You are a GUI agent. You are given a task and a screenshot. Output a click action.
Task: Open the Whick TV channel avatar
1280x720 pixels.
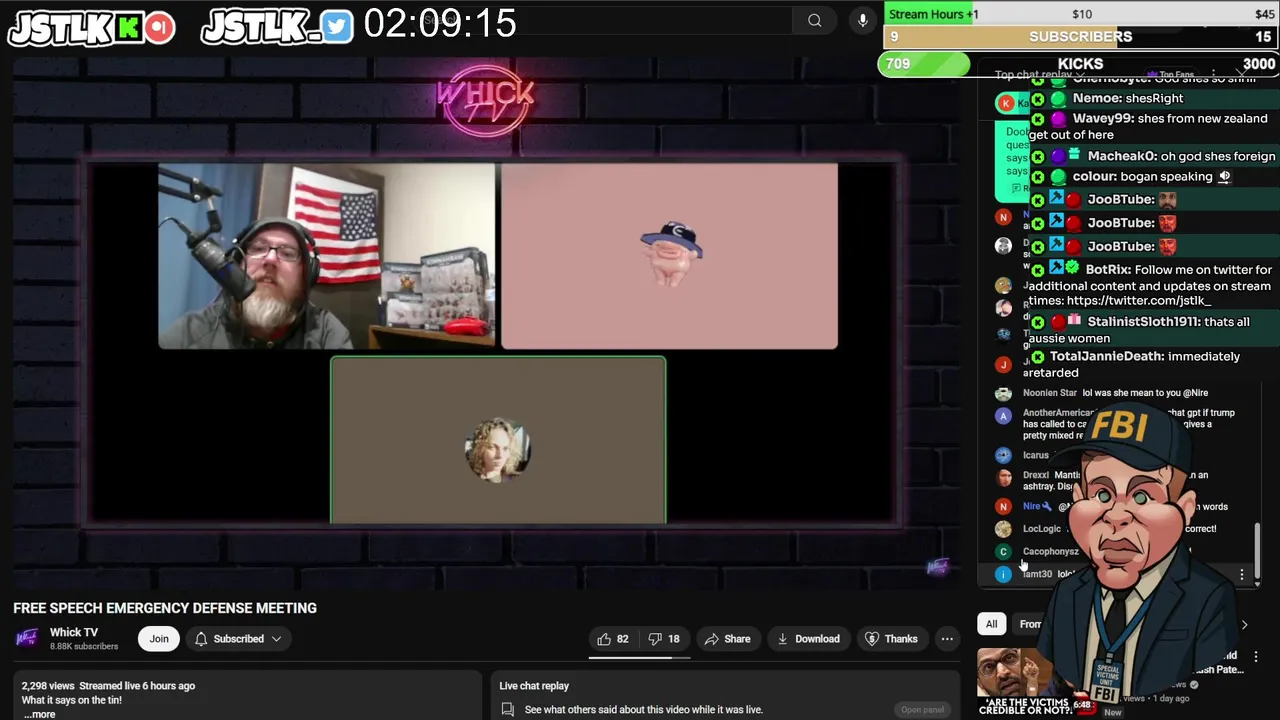pos(27,638)
